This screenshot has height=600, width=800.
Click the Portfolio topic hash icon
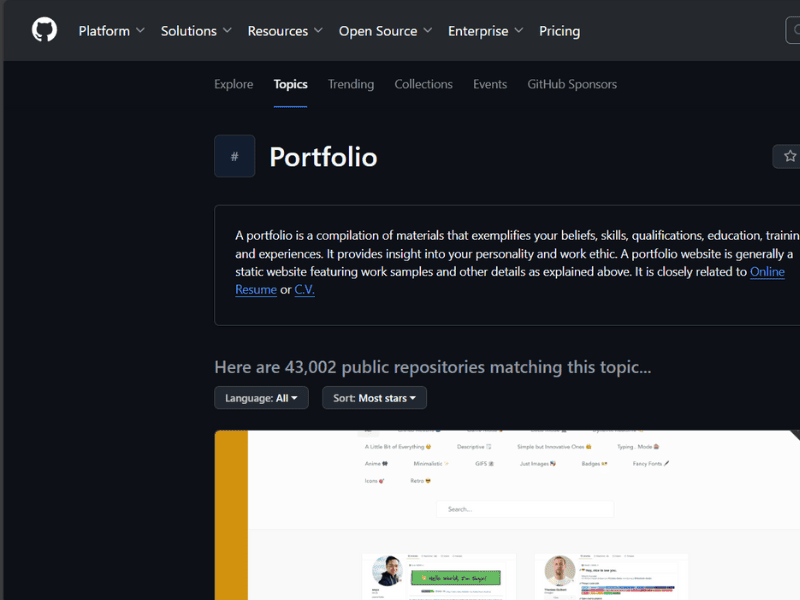coord(234,156)
